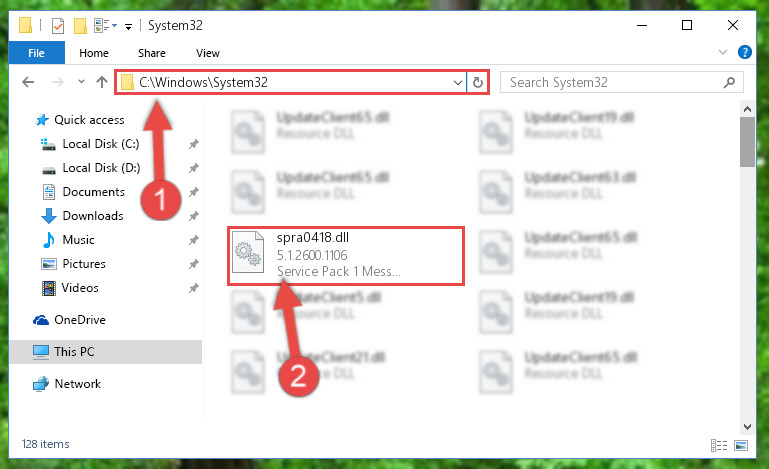Screen dimensions: 769x469
Task: Open the recent locations dropdown arrow
Action: pos(81,82)
